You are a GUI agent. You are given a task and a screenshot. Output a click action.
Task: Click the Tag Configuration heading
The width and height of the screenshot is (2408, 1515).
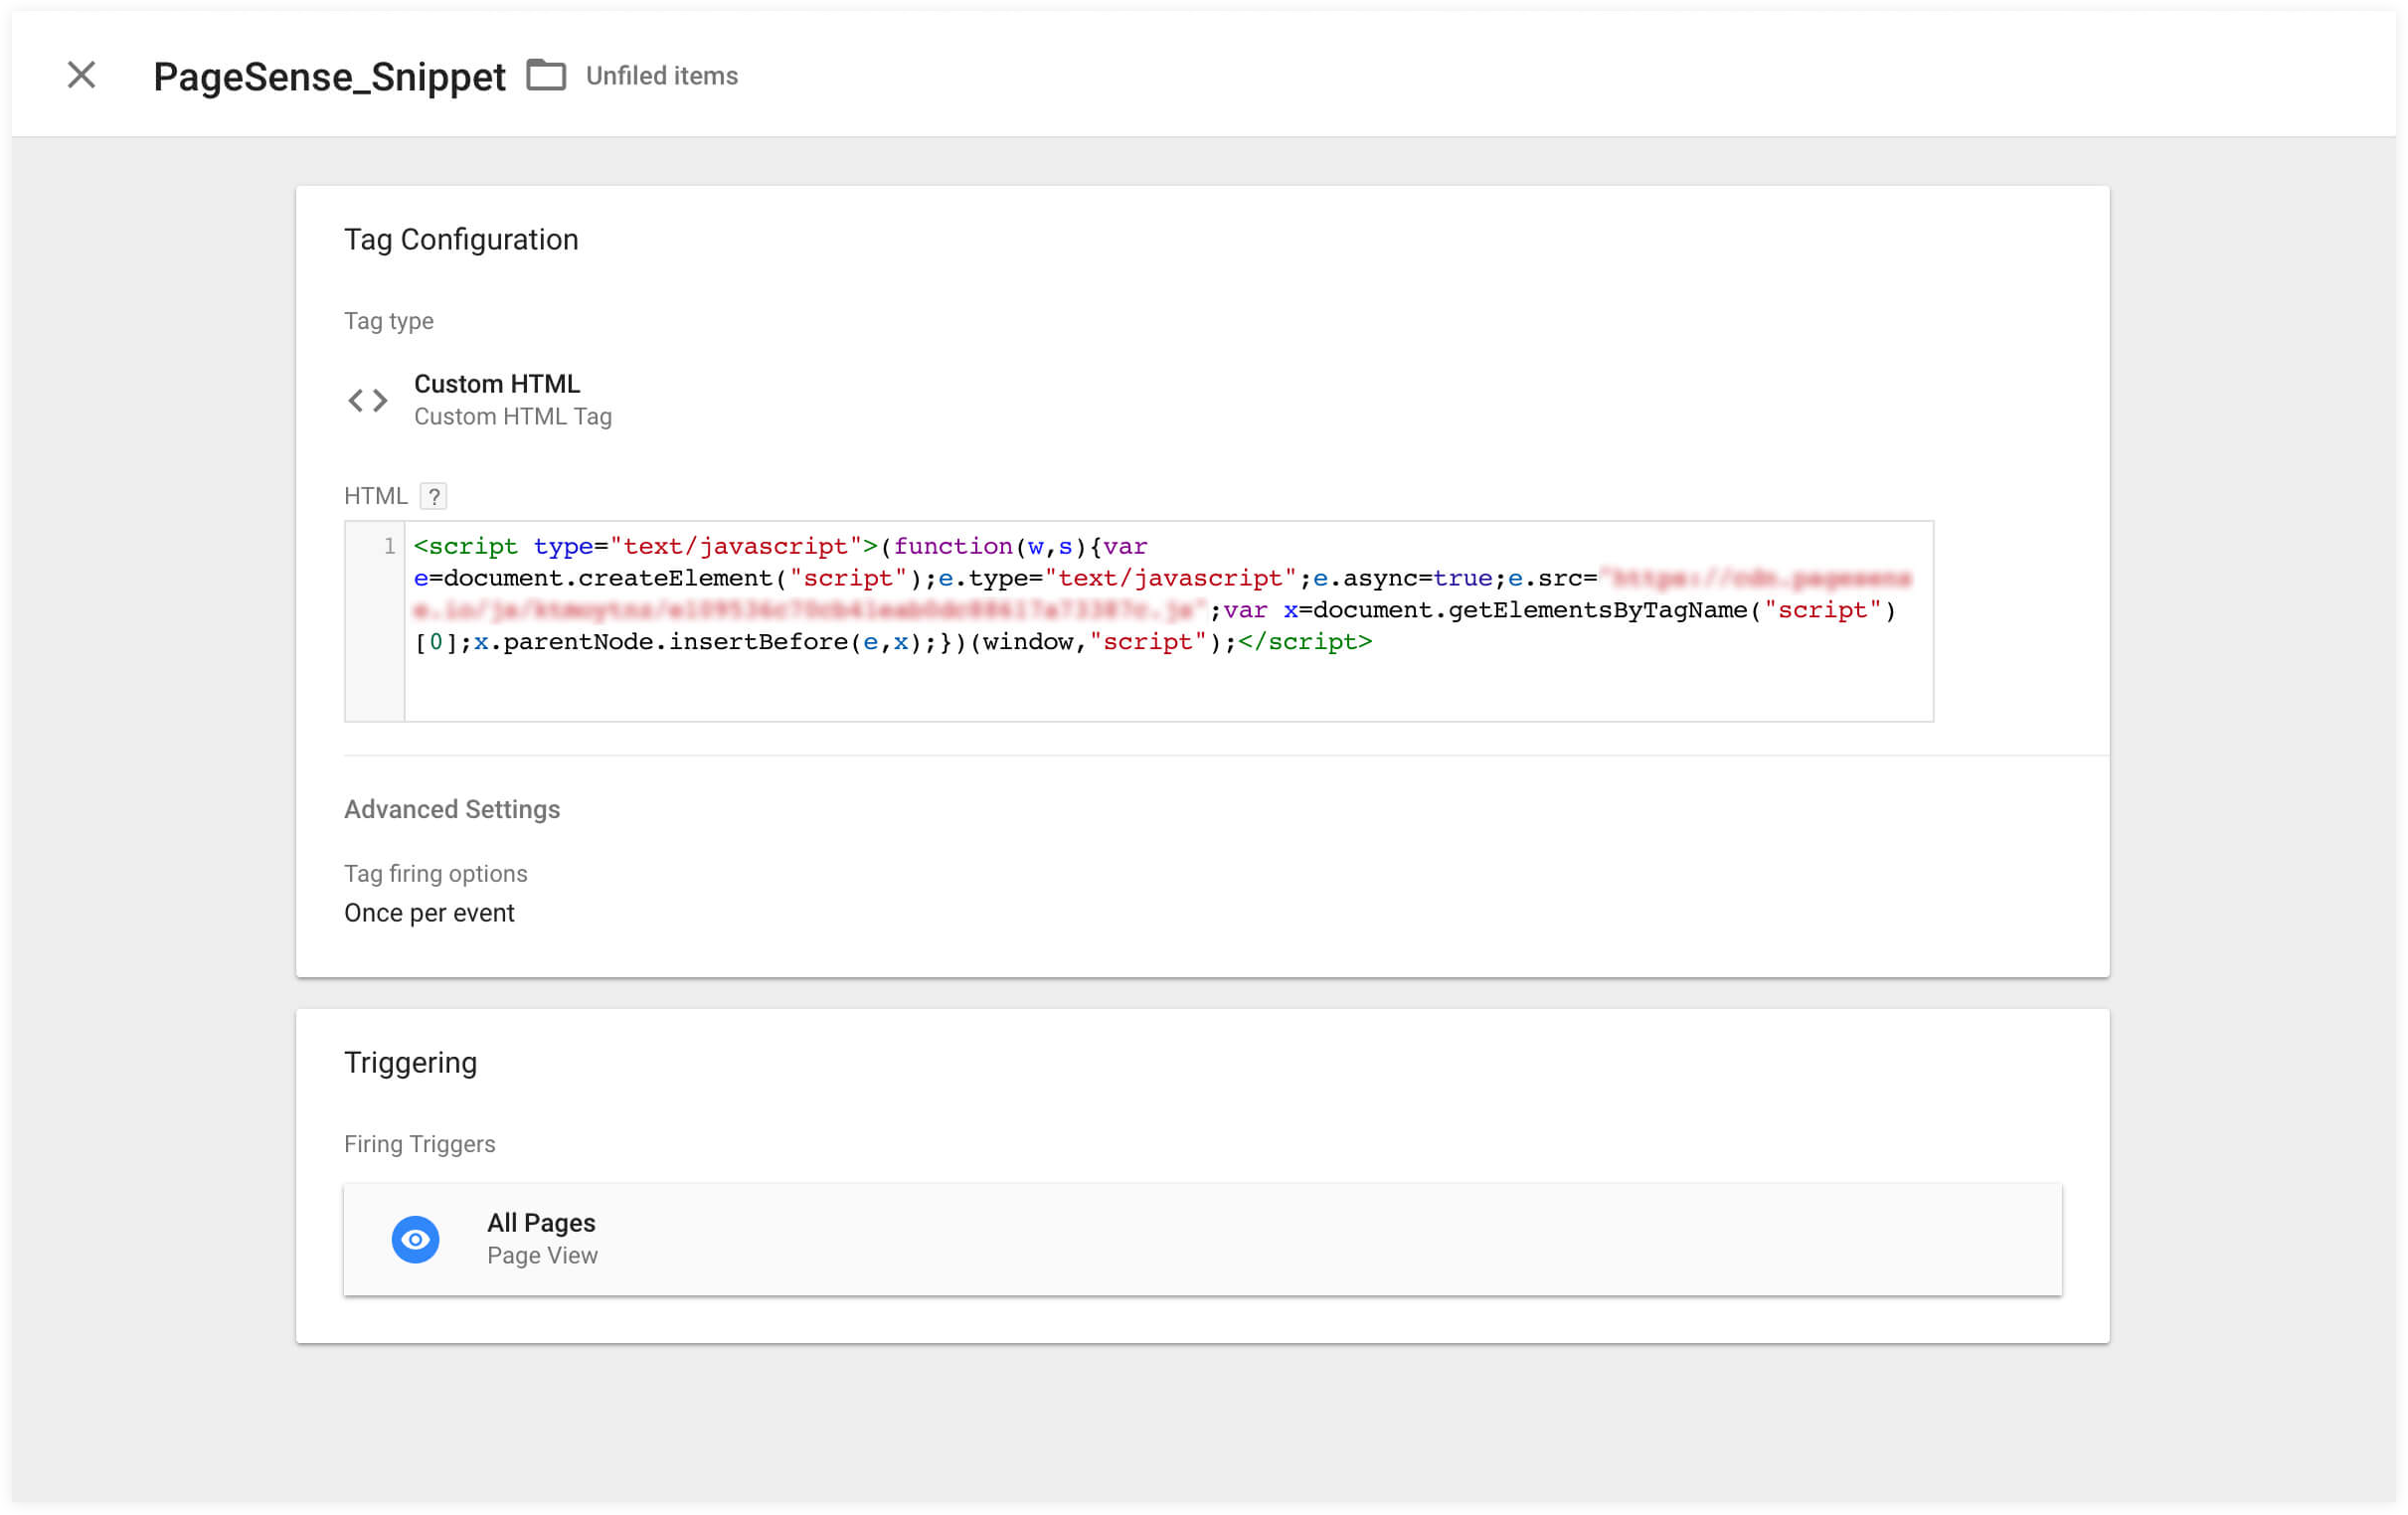point(461,240)
